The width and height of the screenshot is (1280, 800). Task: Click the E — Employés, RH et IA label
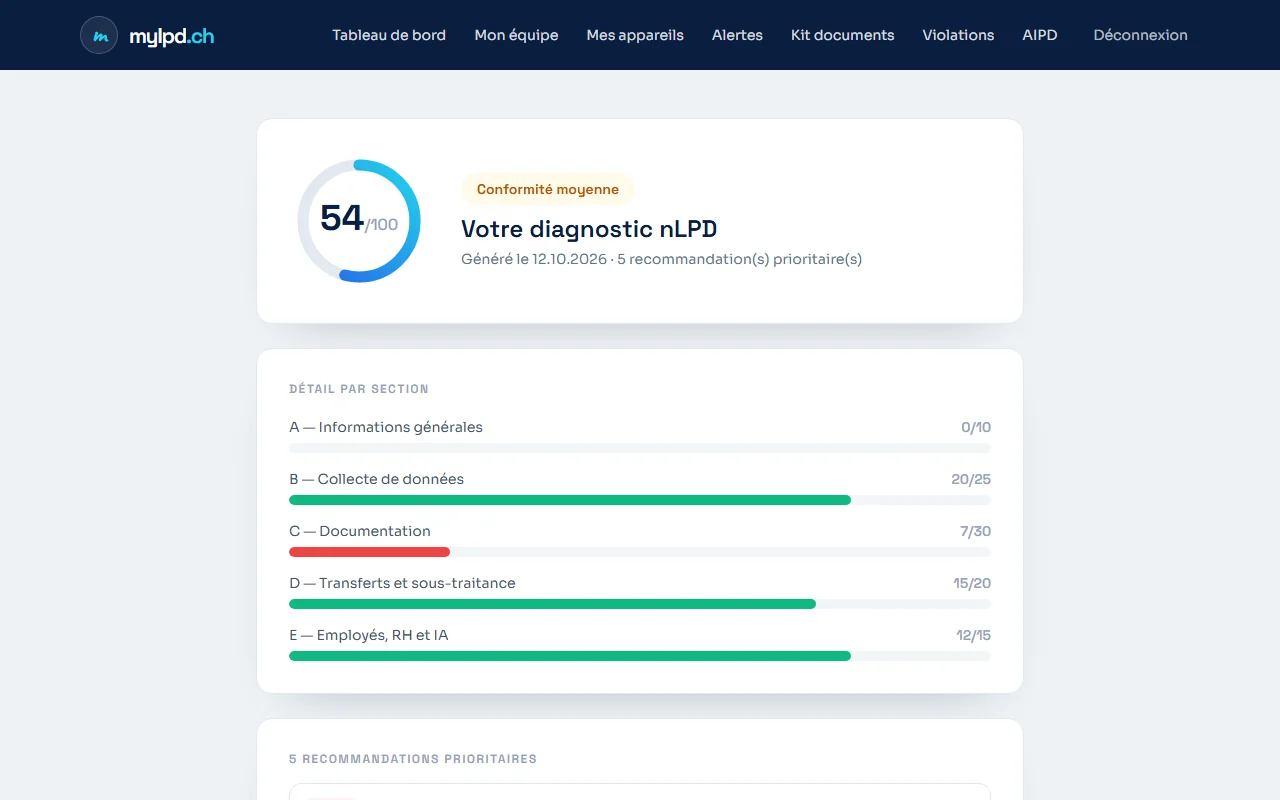pyautogui.click(x=368, y=635)
